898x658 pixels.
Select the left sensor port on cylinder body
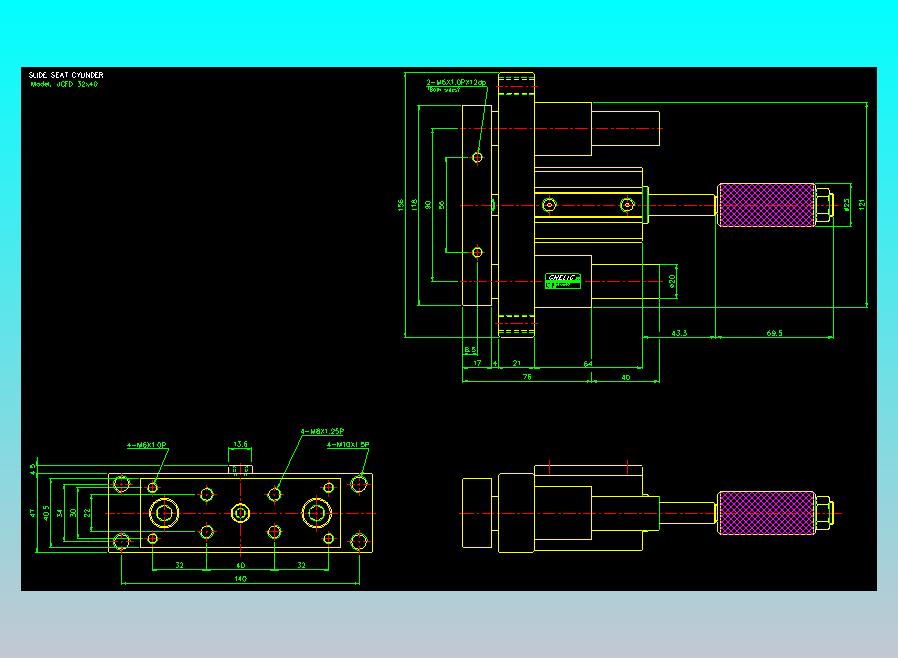click(549, 205)
